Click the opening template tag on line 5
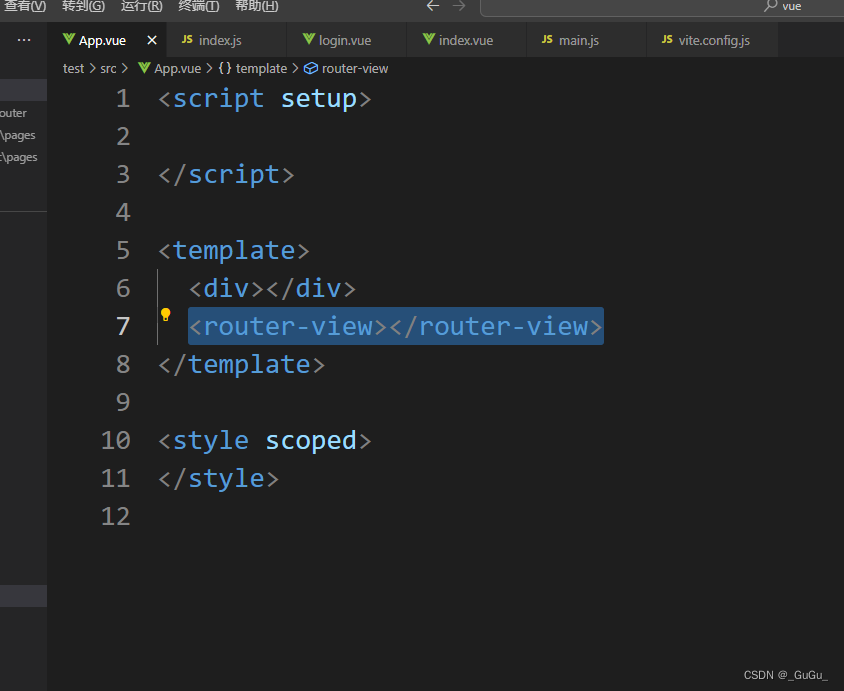The width and height of the screenshot is (844, 691). [x=234, y=251]
